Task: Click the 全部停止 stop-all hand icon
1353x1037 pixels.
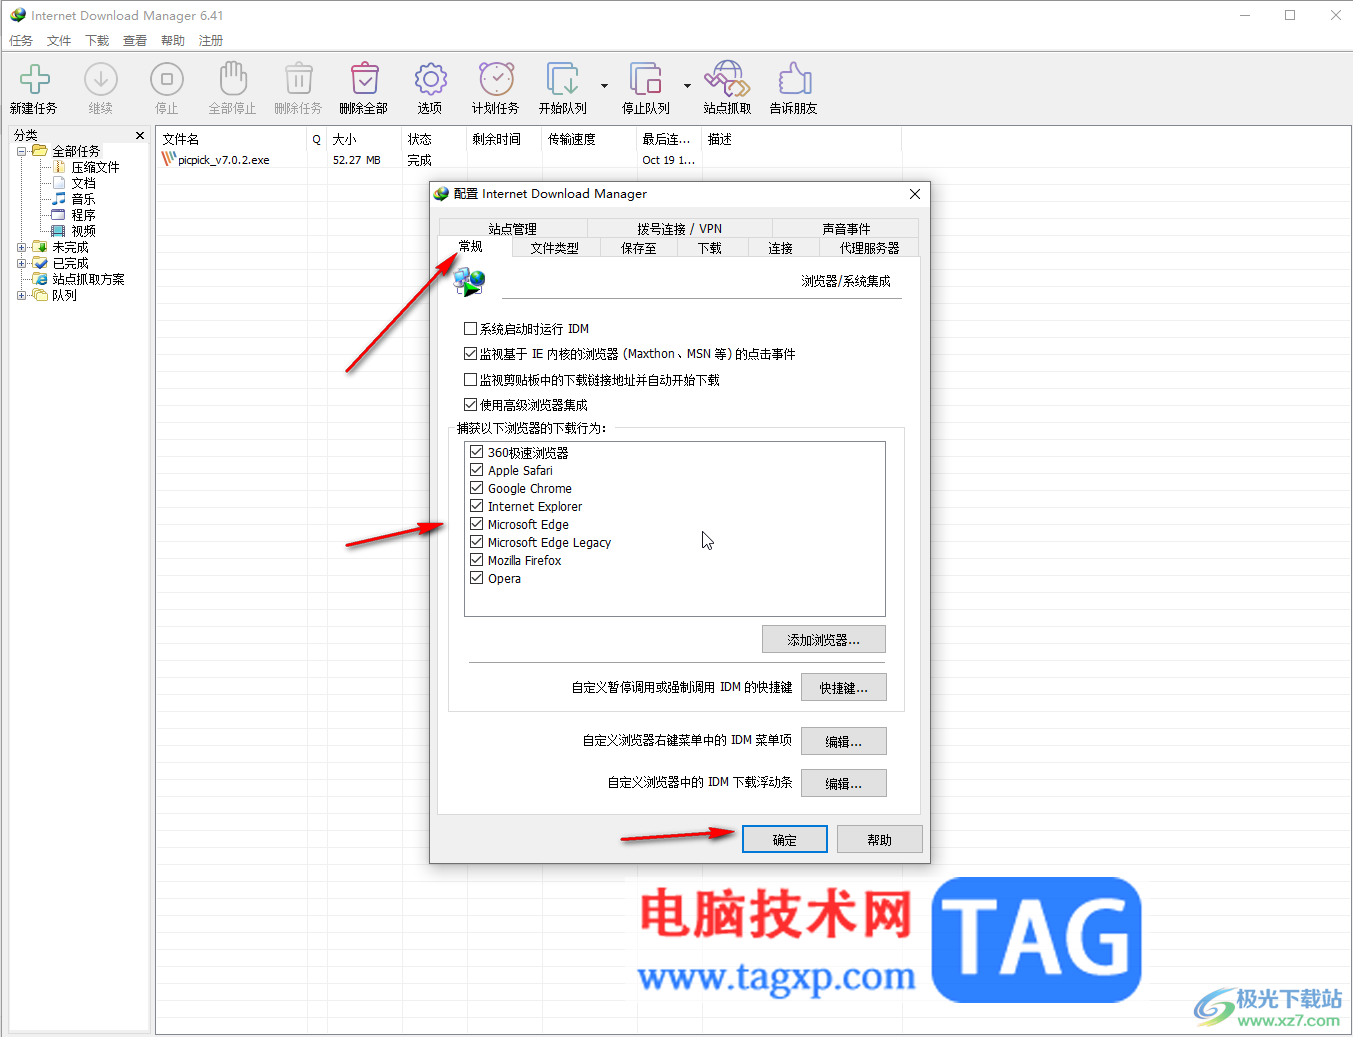Action: [x=232, y=79]
